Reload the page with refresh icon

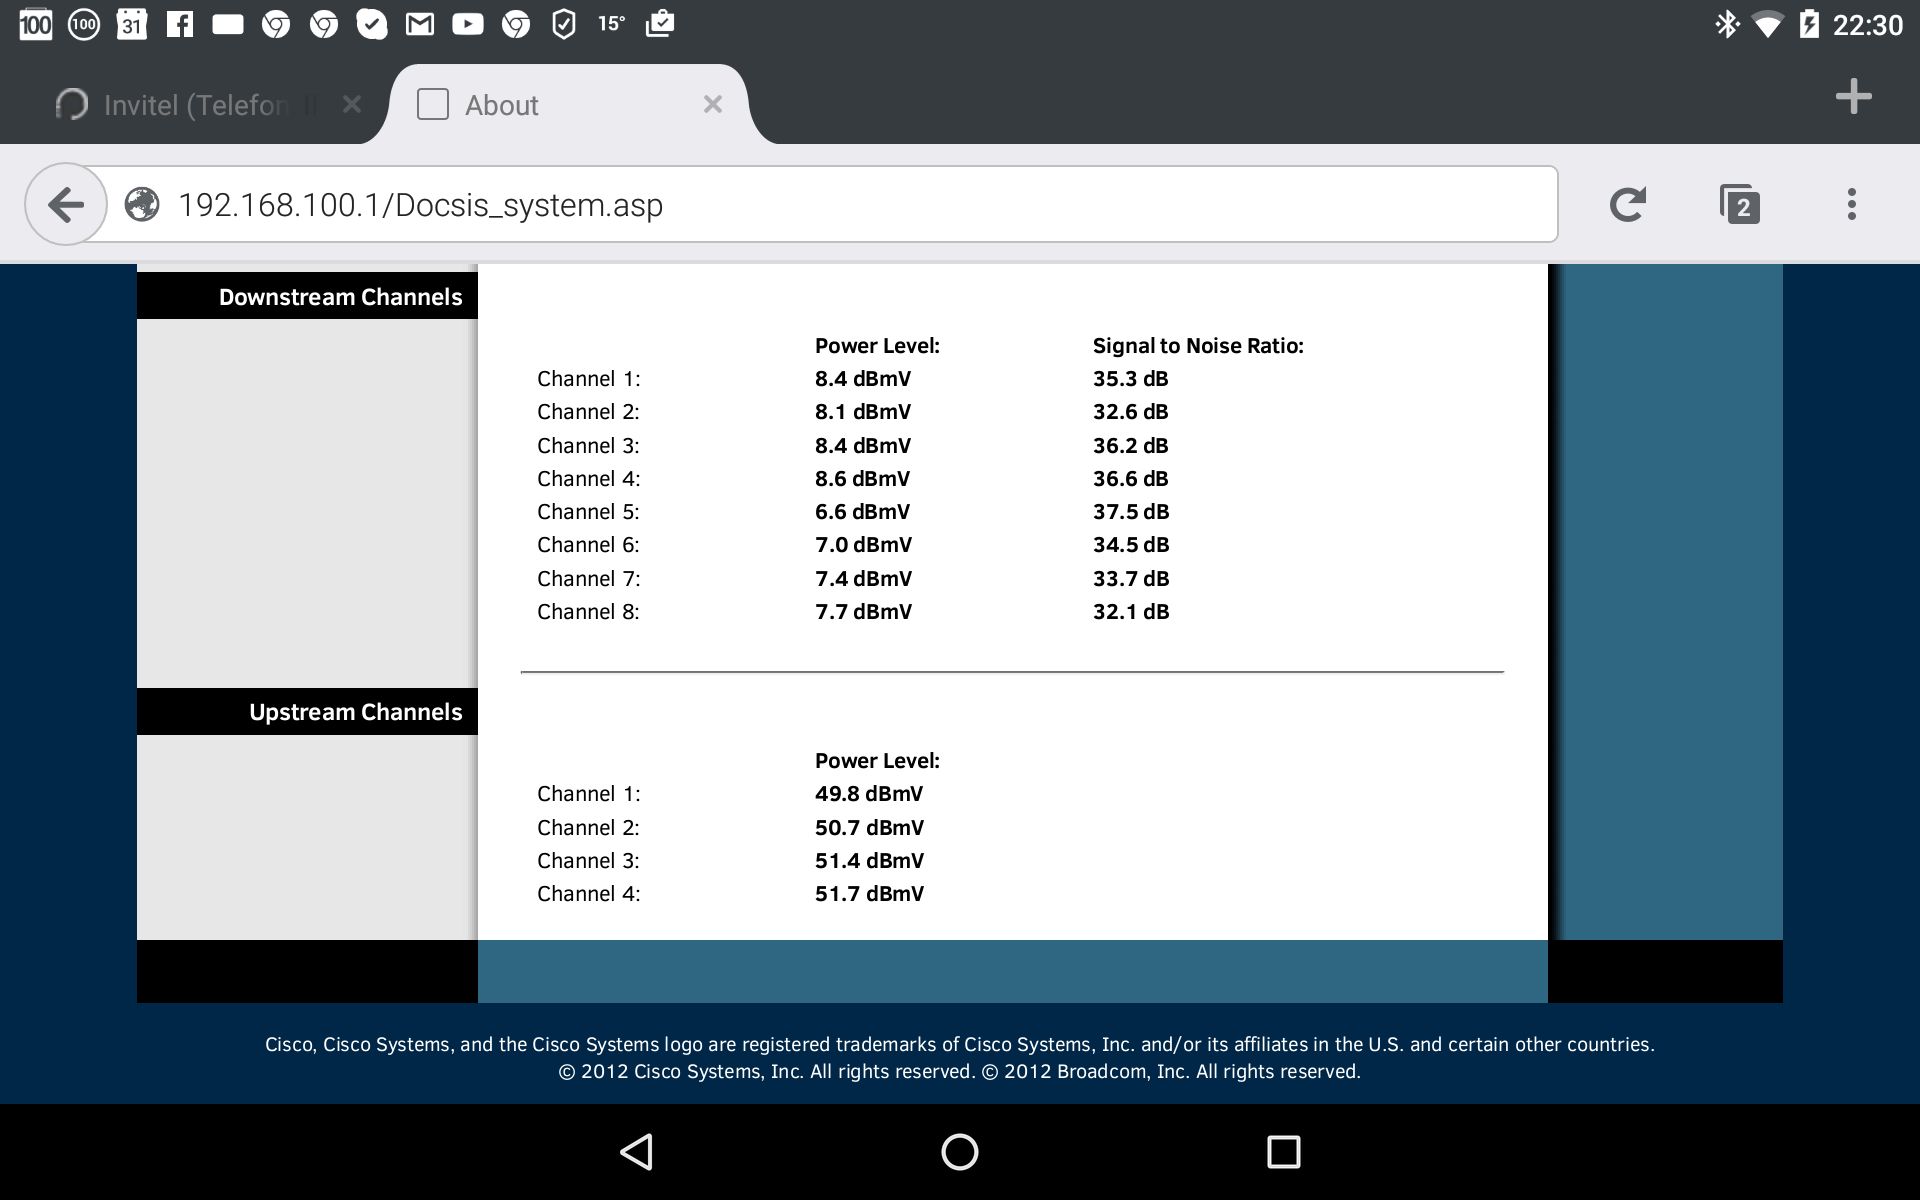coord(1628,205)
